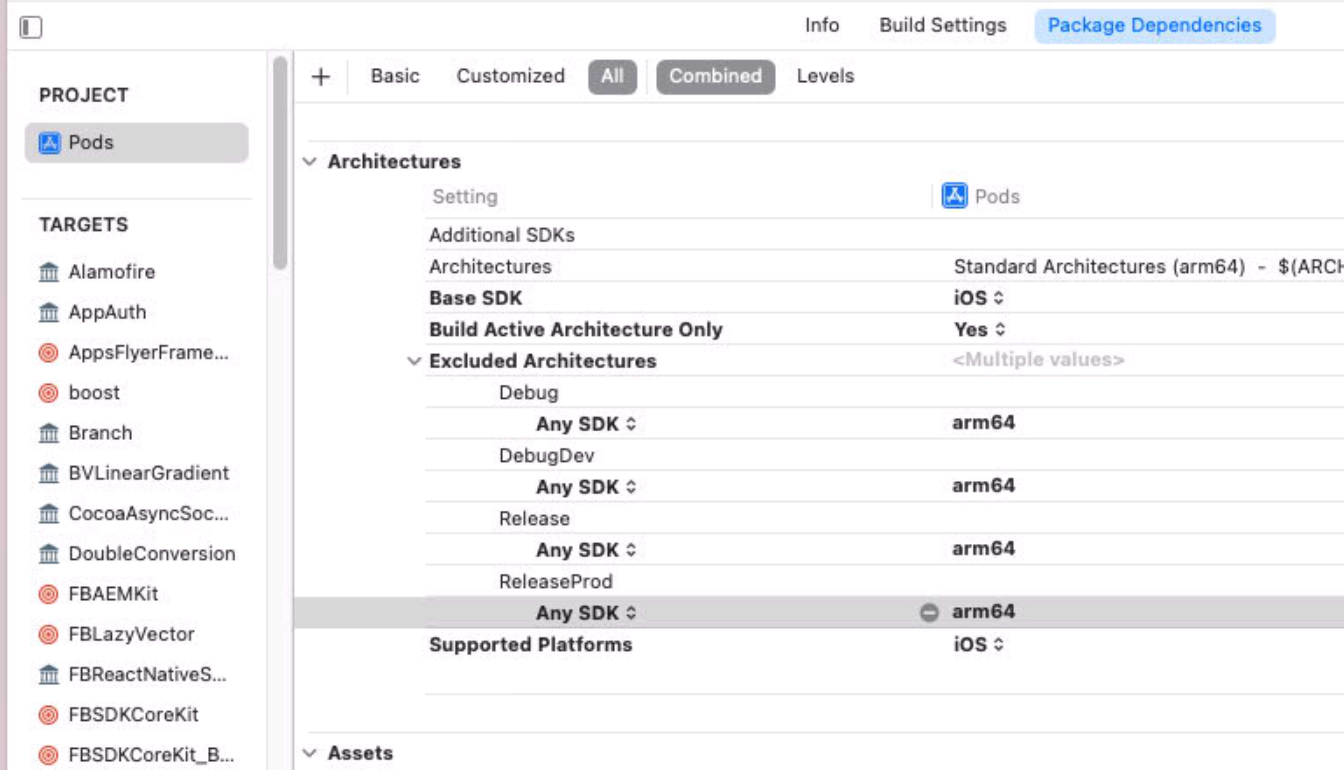This screenshot has width=1344, height=770.
Task: Click the Pods project blueprint icon
Action: [x=50, y=143]
